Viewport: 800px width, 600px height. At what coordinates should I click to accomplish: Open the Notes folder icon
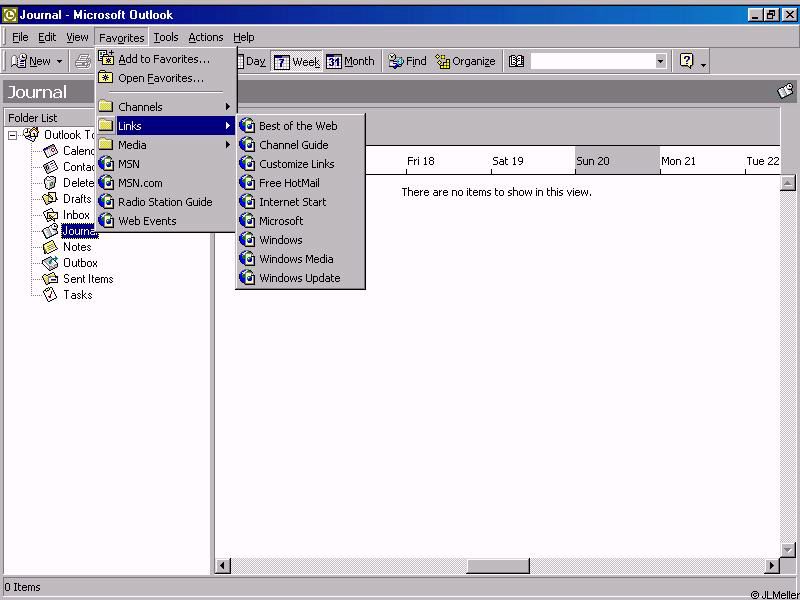point(50,247)
